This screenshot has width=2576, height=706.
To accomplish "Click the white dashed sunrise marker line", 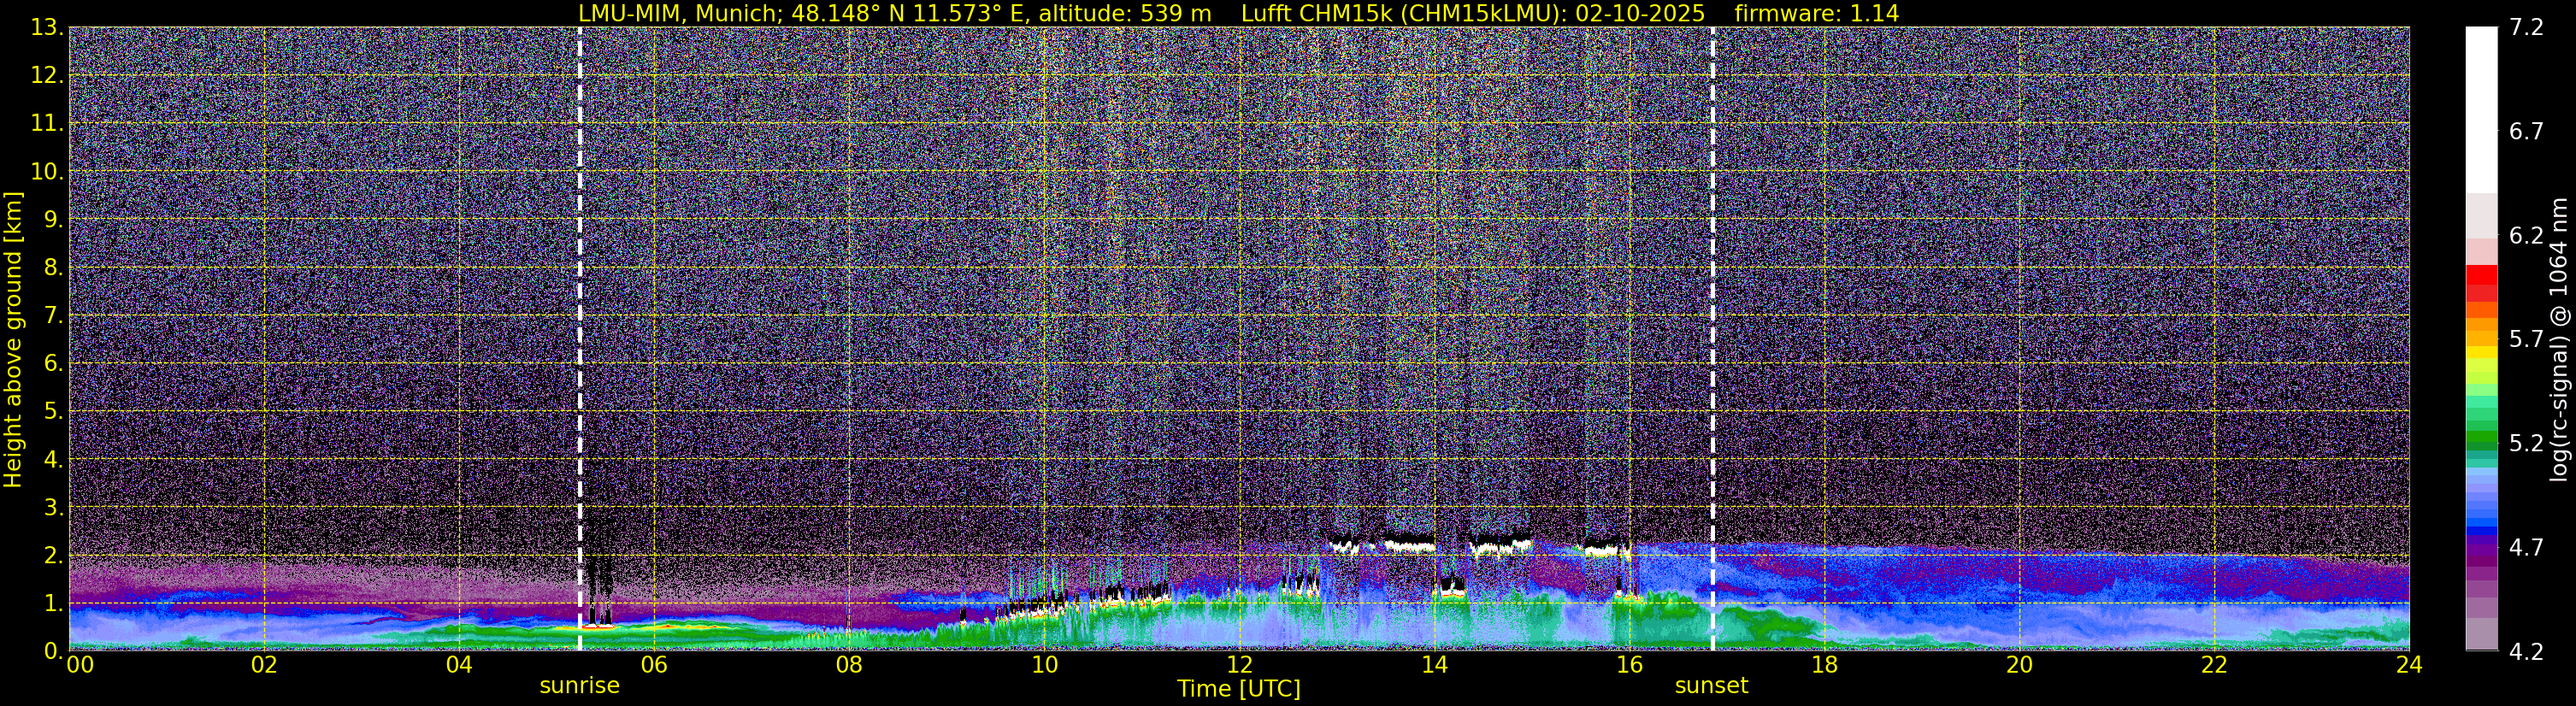I will point(579,338).
